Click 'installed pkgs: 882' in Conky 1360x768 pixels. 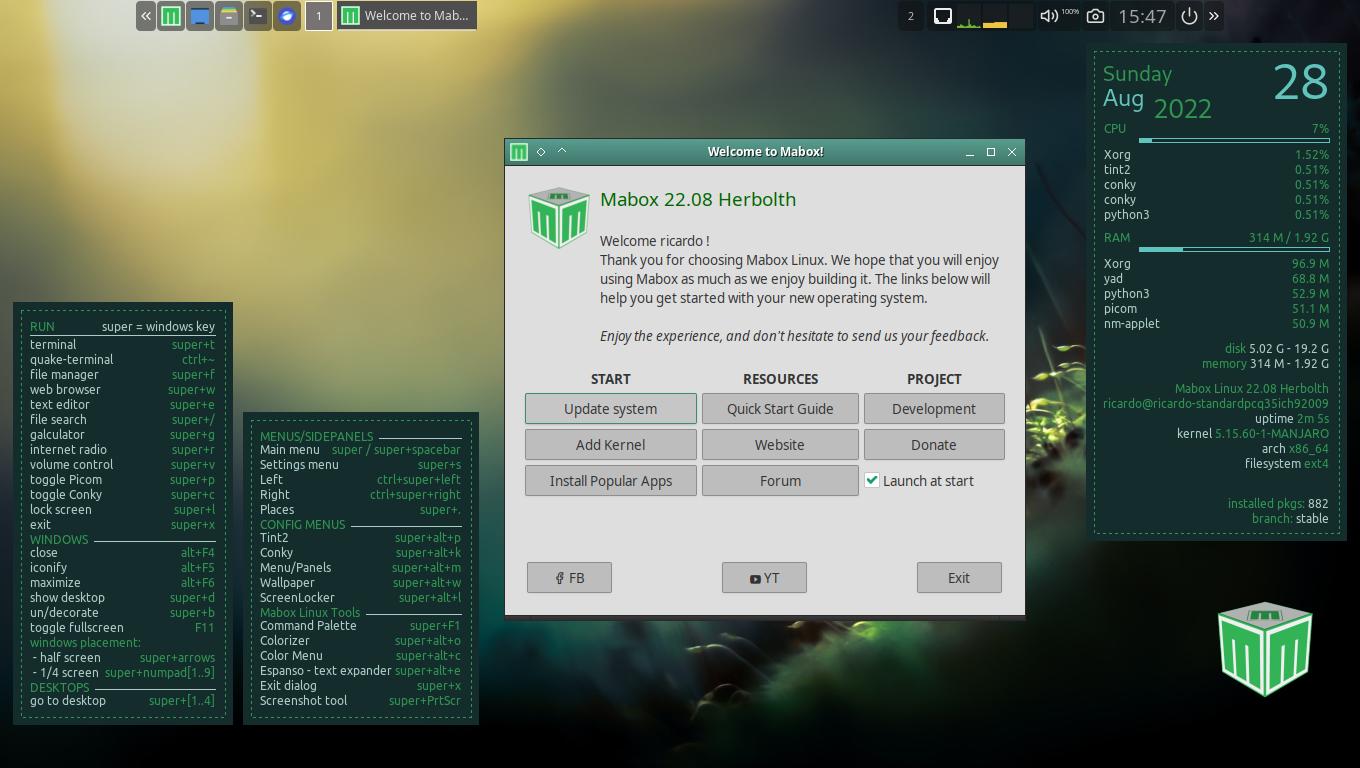tap(1278, 504)
